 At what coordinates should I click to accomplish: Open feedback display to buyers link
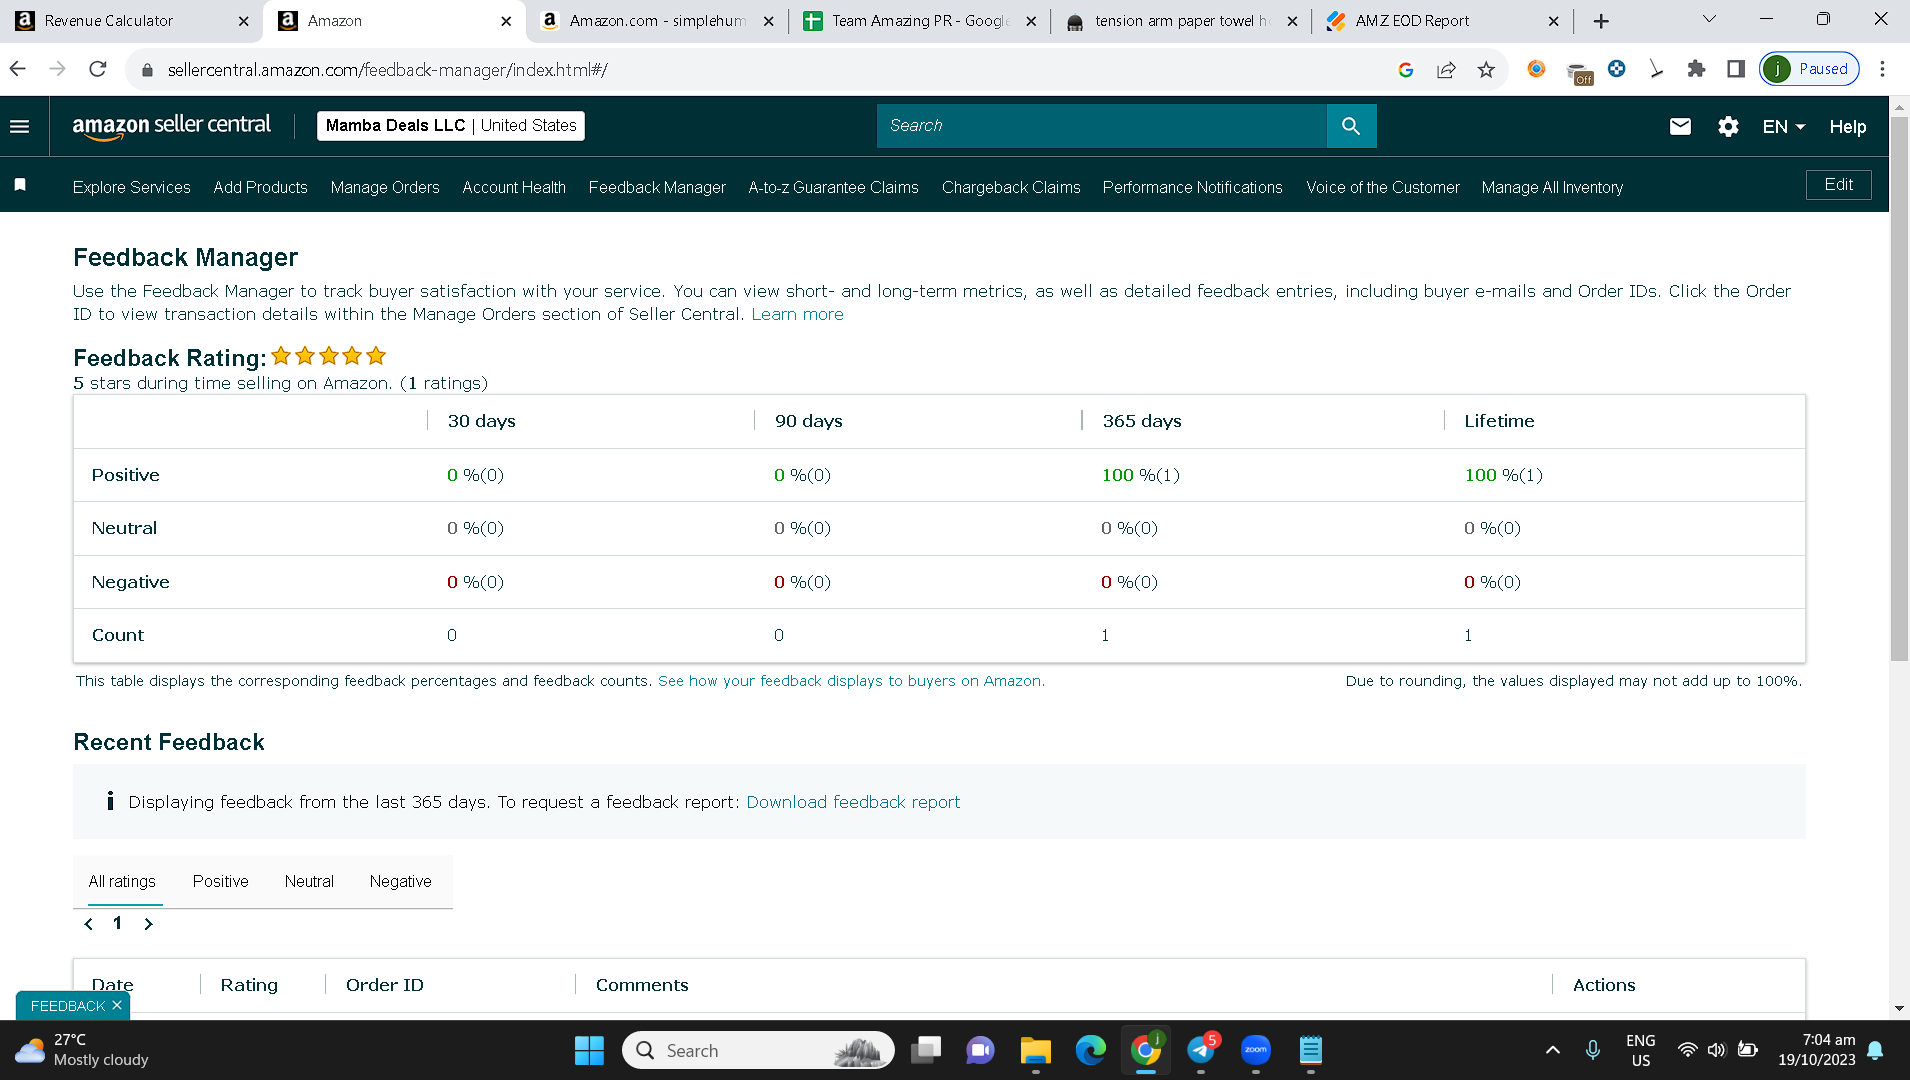pyautogui.click(x=851, y=681)
